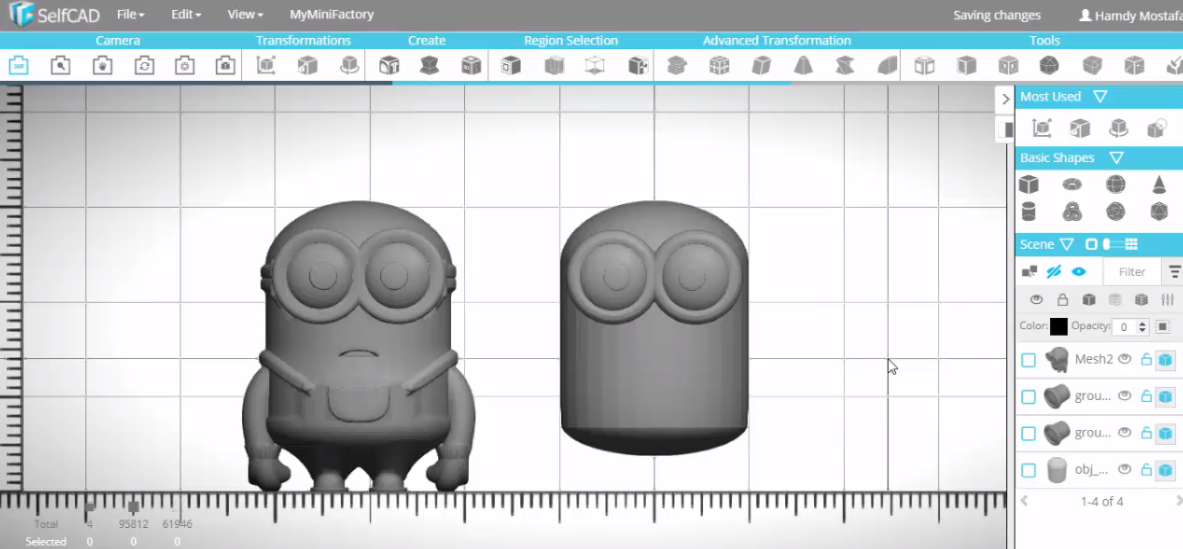Click the blue crossed-eye hide icon in Scene
Viewport: 1183px width, 549px height.
pos(1054,271)
